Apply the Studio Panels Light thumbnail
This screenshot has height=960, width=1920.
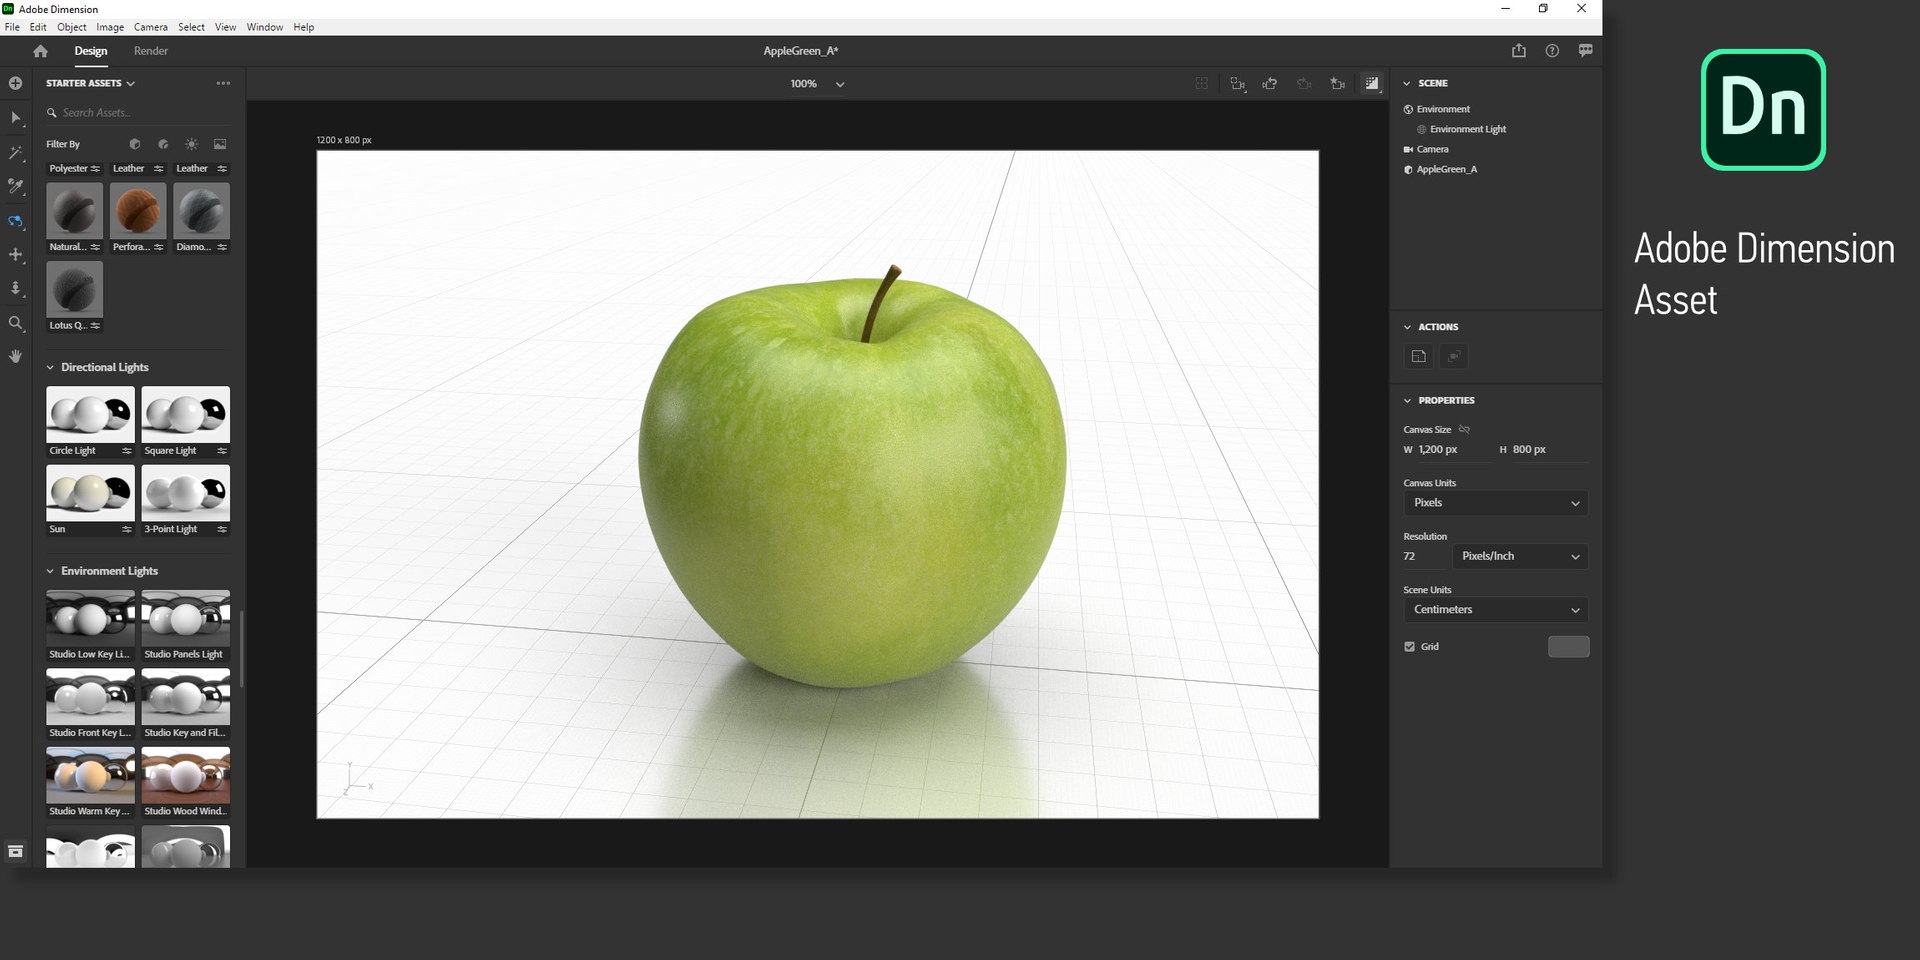(185, 618)
